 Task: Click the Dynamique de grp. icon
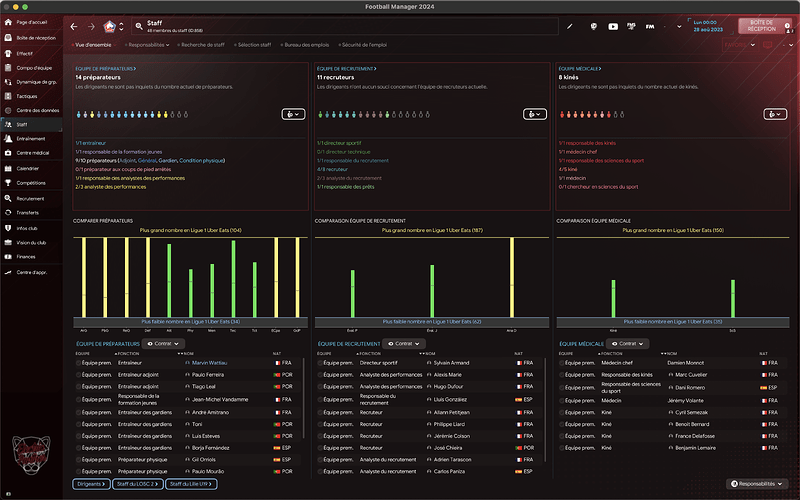tap(8, 82)
